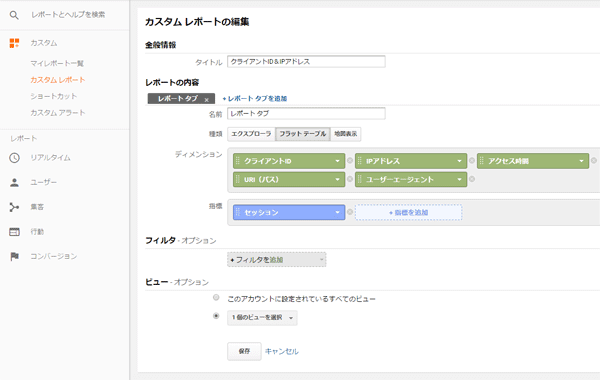The image size is (600, 380).
Task: Open the リアルタイム clock icon
Action: [x=14, y=158]
